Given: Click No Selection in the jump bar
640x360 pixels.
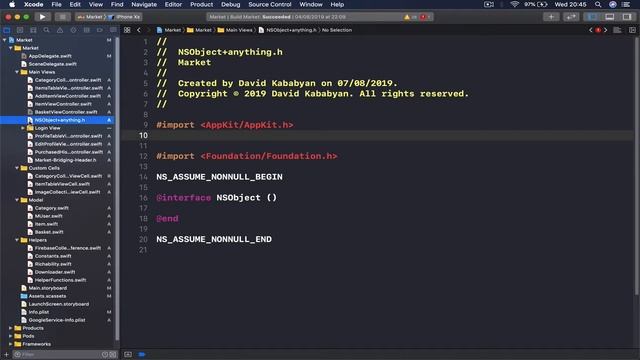Looking at the screenshot, I should tap(337, 30).
